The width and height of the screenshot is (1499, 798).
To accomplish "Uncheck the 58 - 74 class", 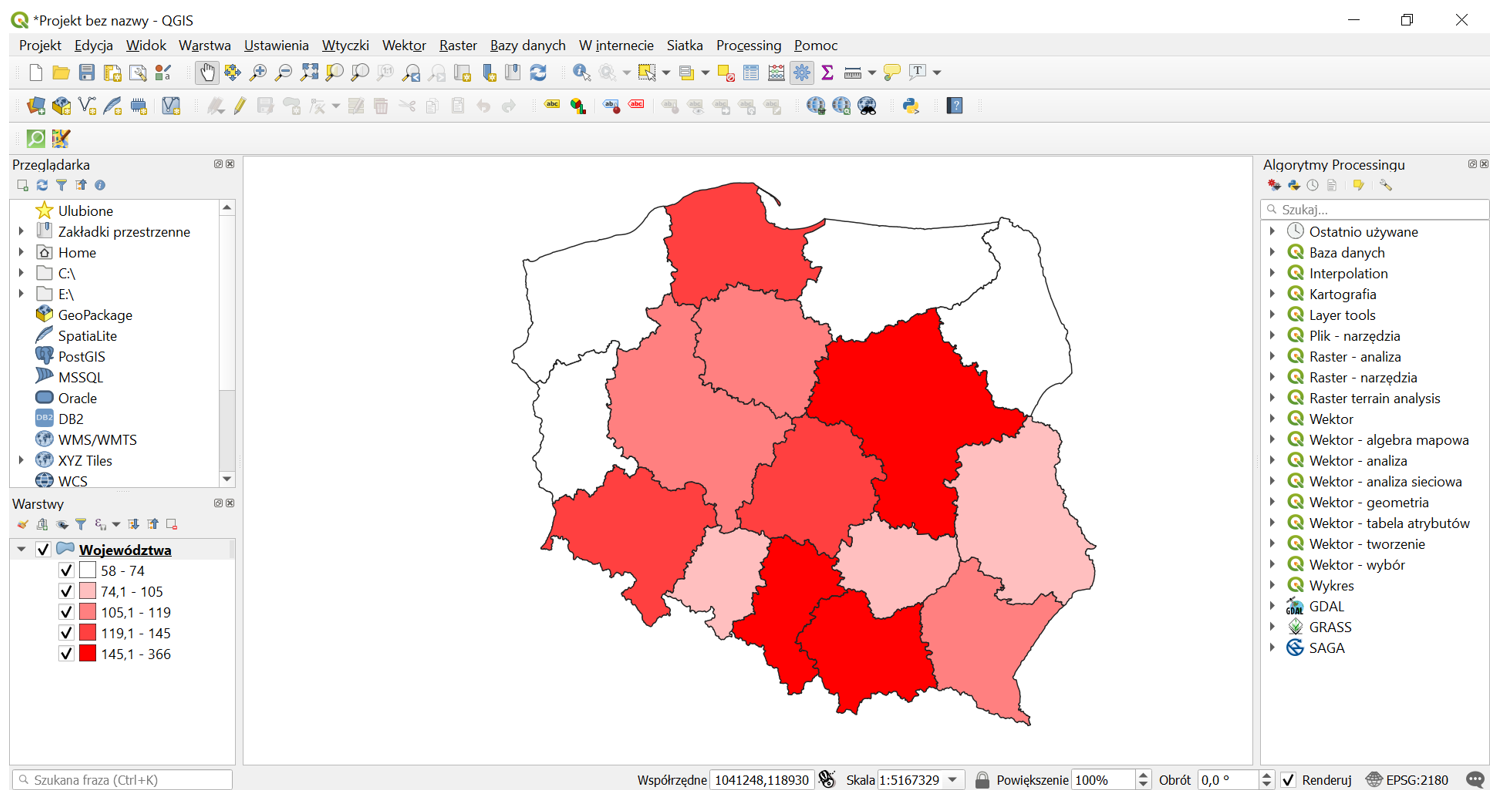I will click(65, 570).
